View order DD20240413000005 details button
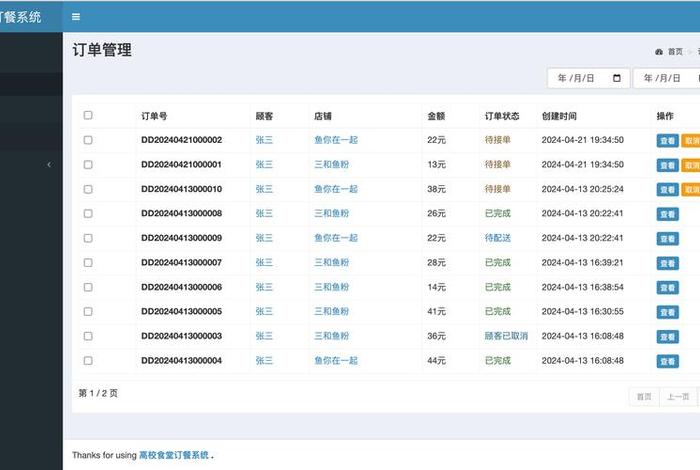The height and width of the screenshot is (470, 700). pos(667,312)
